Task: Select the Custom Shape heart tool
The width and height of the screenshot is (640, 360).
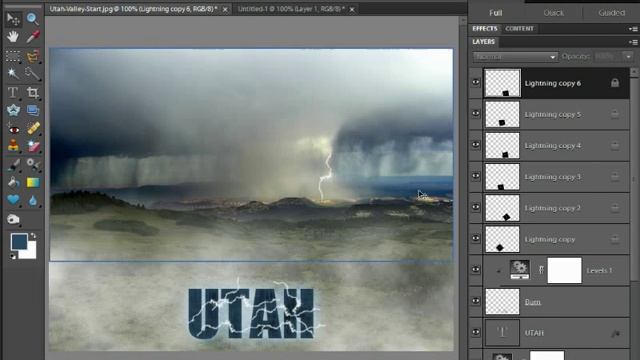Action: (x=13, y=200)
